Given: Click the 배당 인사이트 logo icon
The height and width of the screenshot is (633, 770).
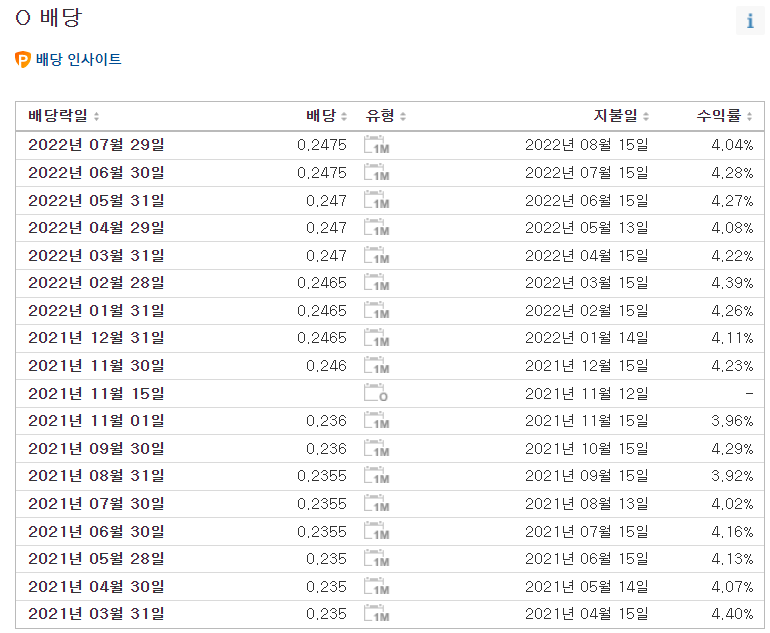Looking at the screenshot, I should [x=23, y=59].
